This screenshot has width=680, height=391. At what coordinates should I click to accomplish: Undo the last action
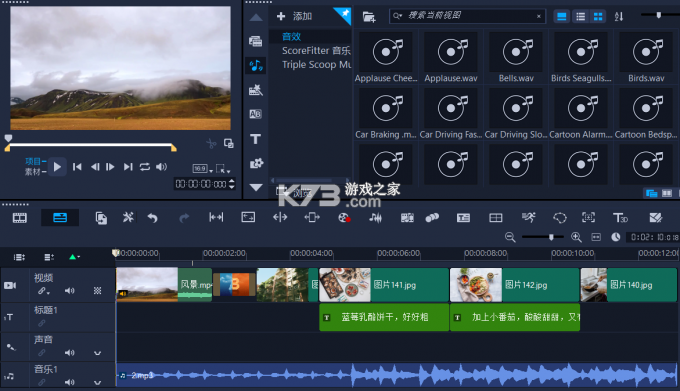(x=152, y=218)
